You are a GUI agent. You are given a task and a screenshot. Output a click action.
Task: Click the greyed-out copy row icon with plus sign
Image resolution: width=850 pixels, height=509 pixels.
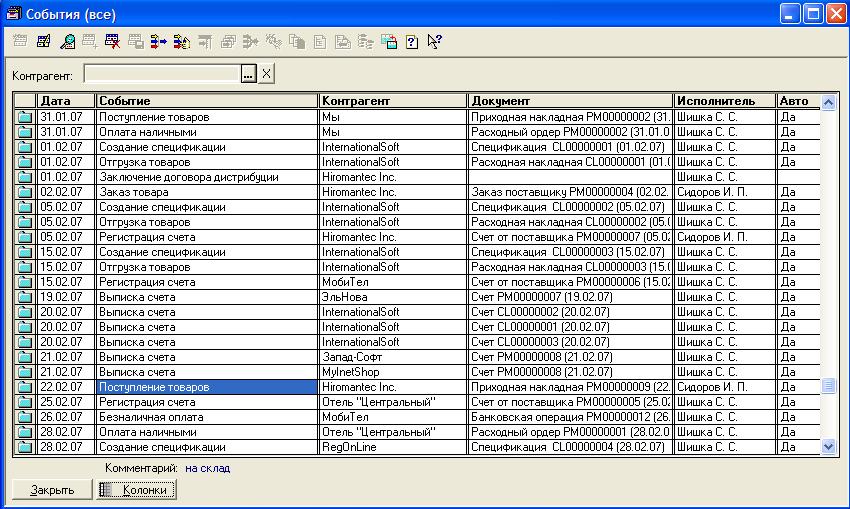[x=89, y=41]
